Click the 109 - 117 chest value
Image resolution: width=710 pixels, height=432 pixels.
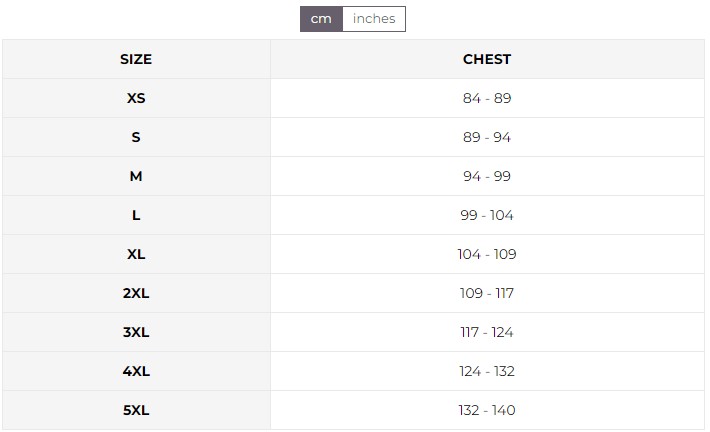click(x=487, y=293)
